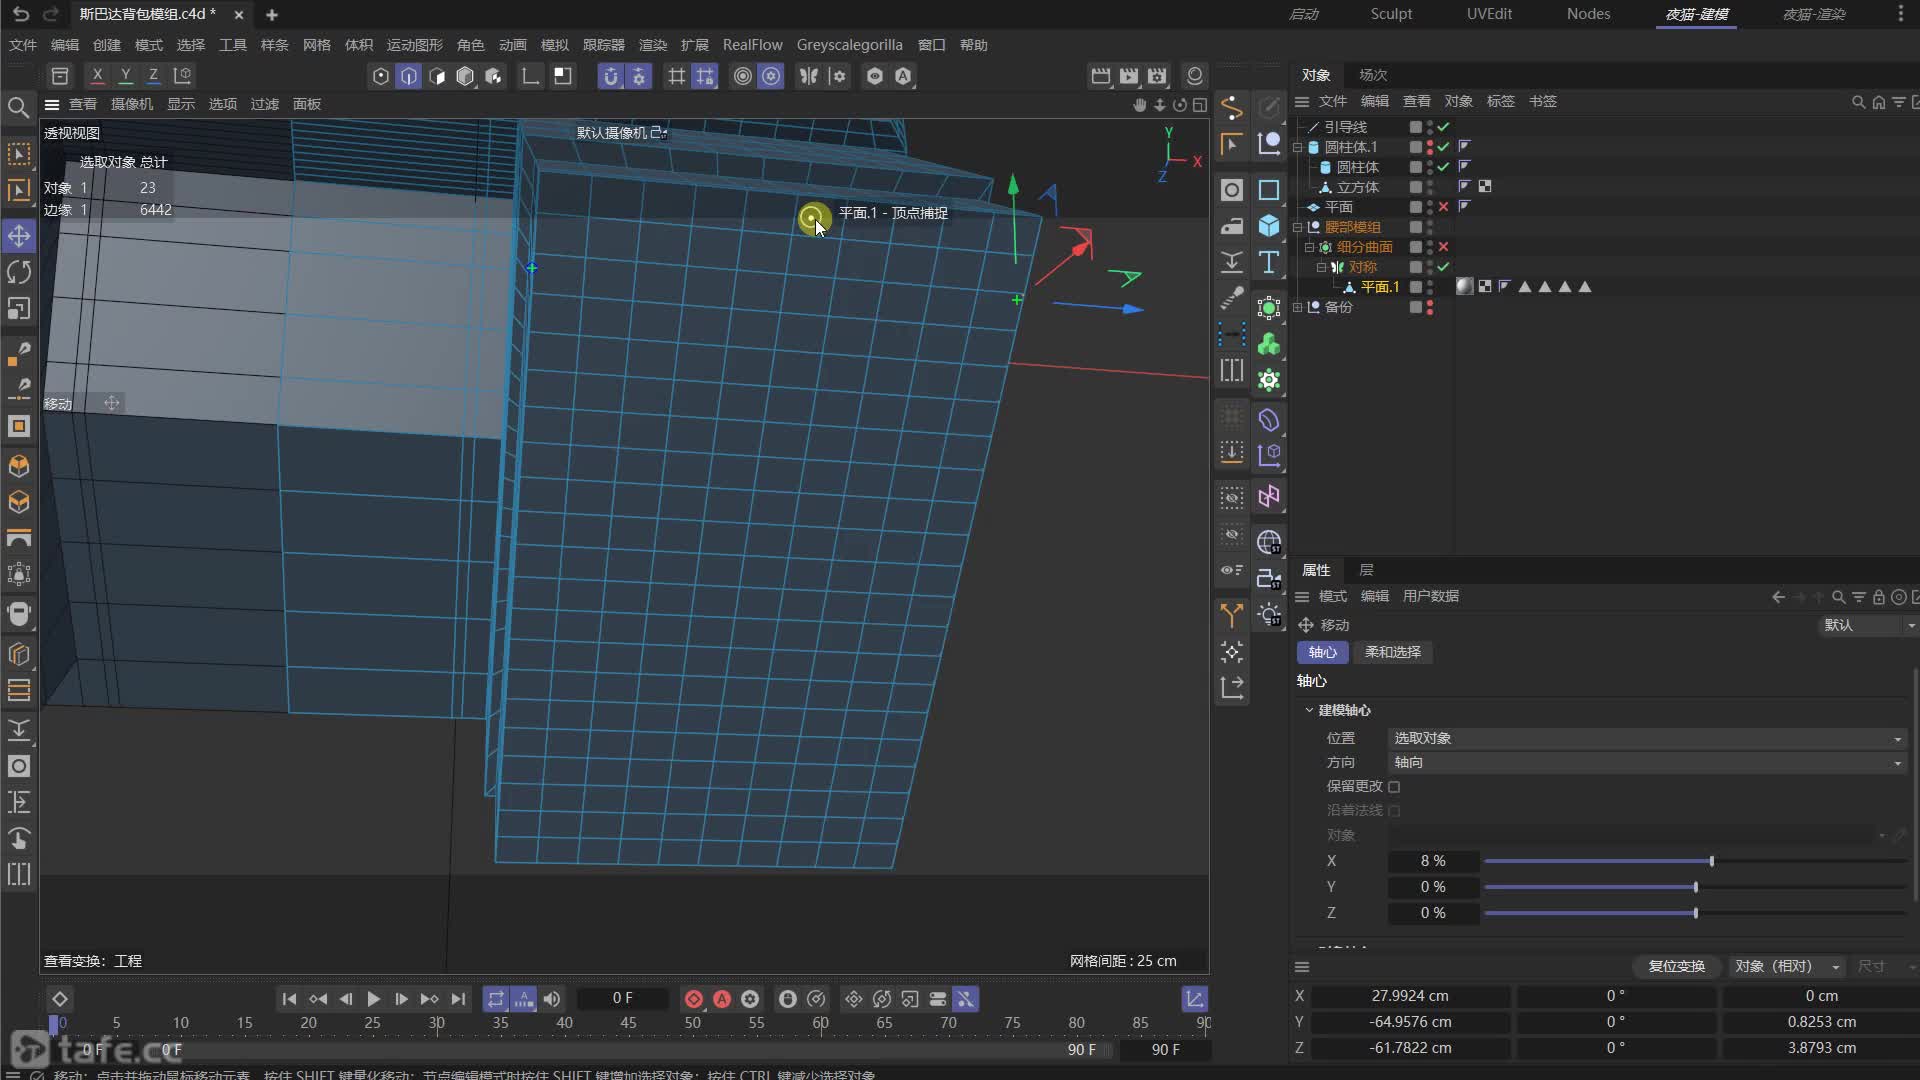Add a Cube primitive from the palette
The image size is (1920, 1080).
(1269, 225)
